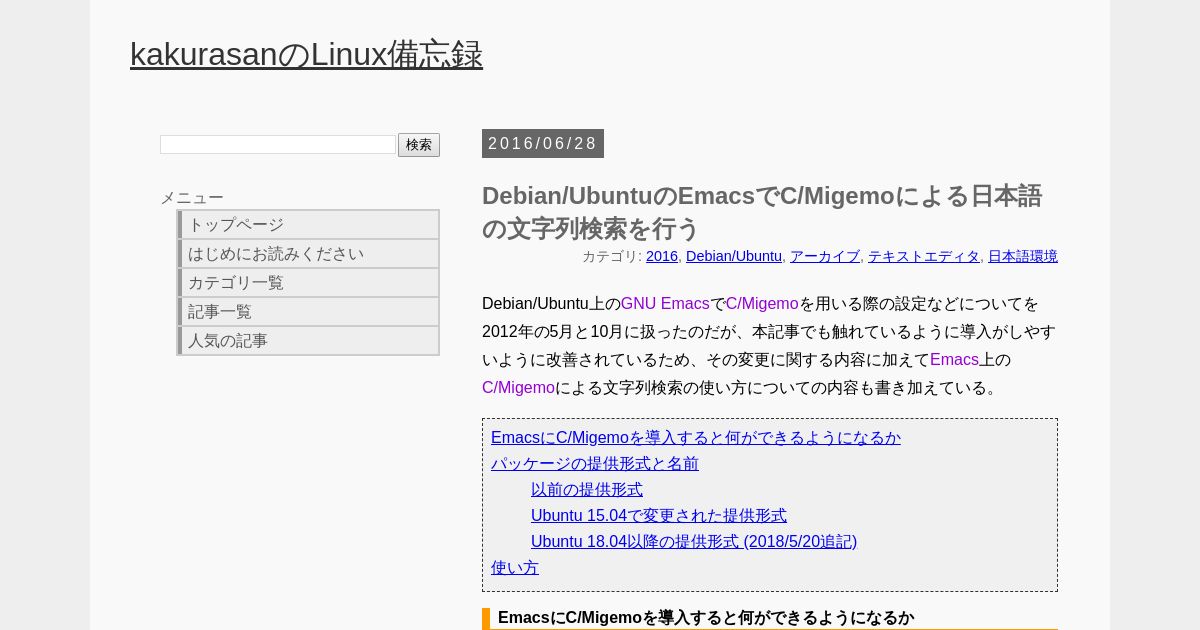
Task: Go to カテゴリ一覧 menu item
Action: 309,283
